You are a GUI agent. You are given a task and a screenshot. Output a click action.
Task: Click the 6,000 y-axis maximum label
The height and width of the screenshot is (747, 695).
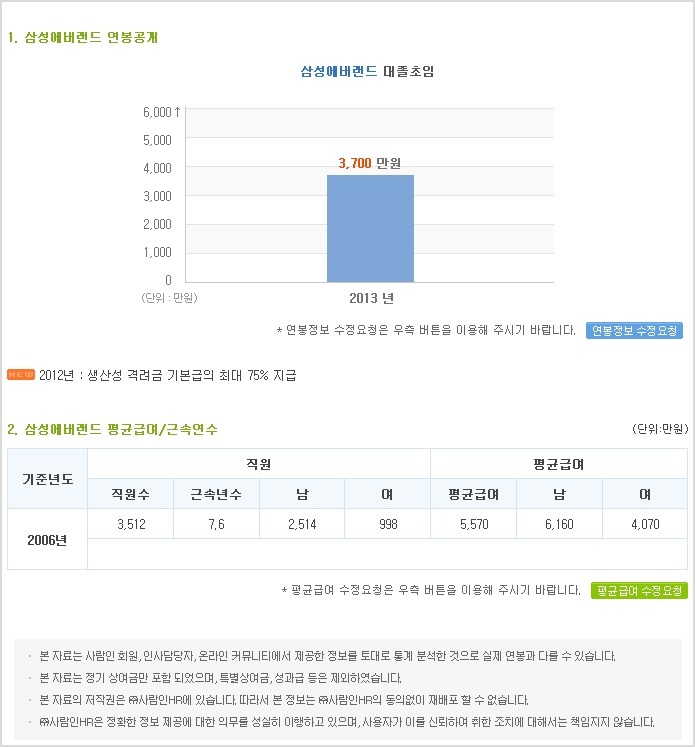click(x=159, y=112)
